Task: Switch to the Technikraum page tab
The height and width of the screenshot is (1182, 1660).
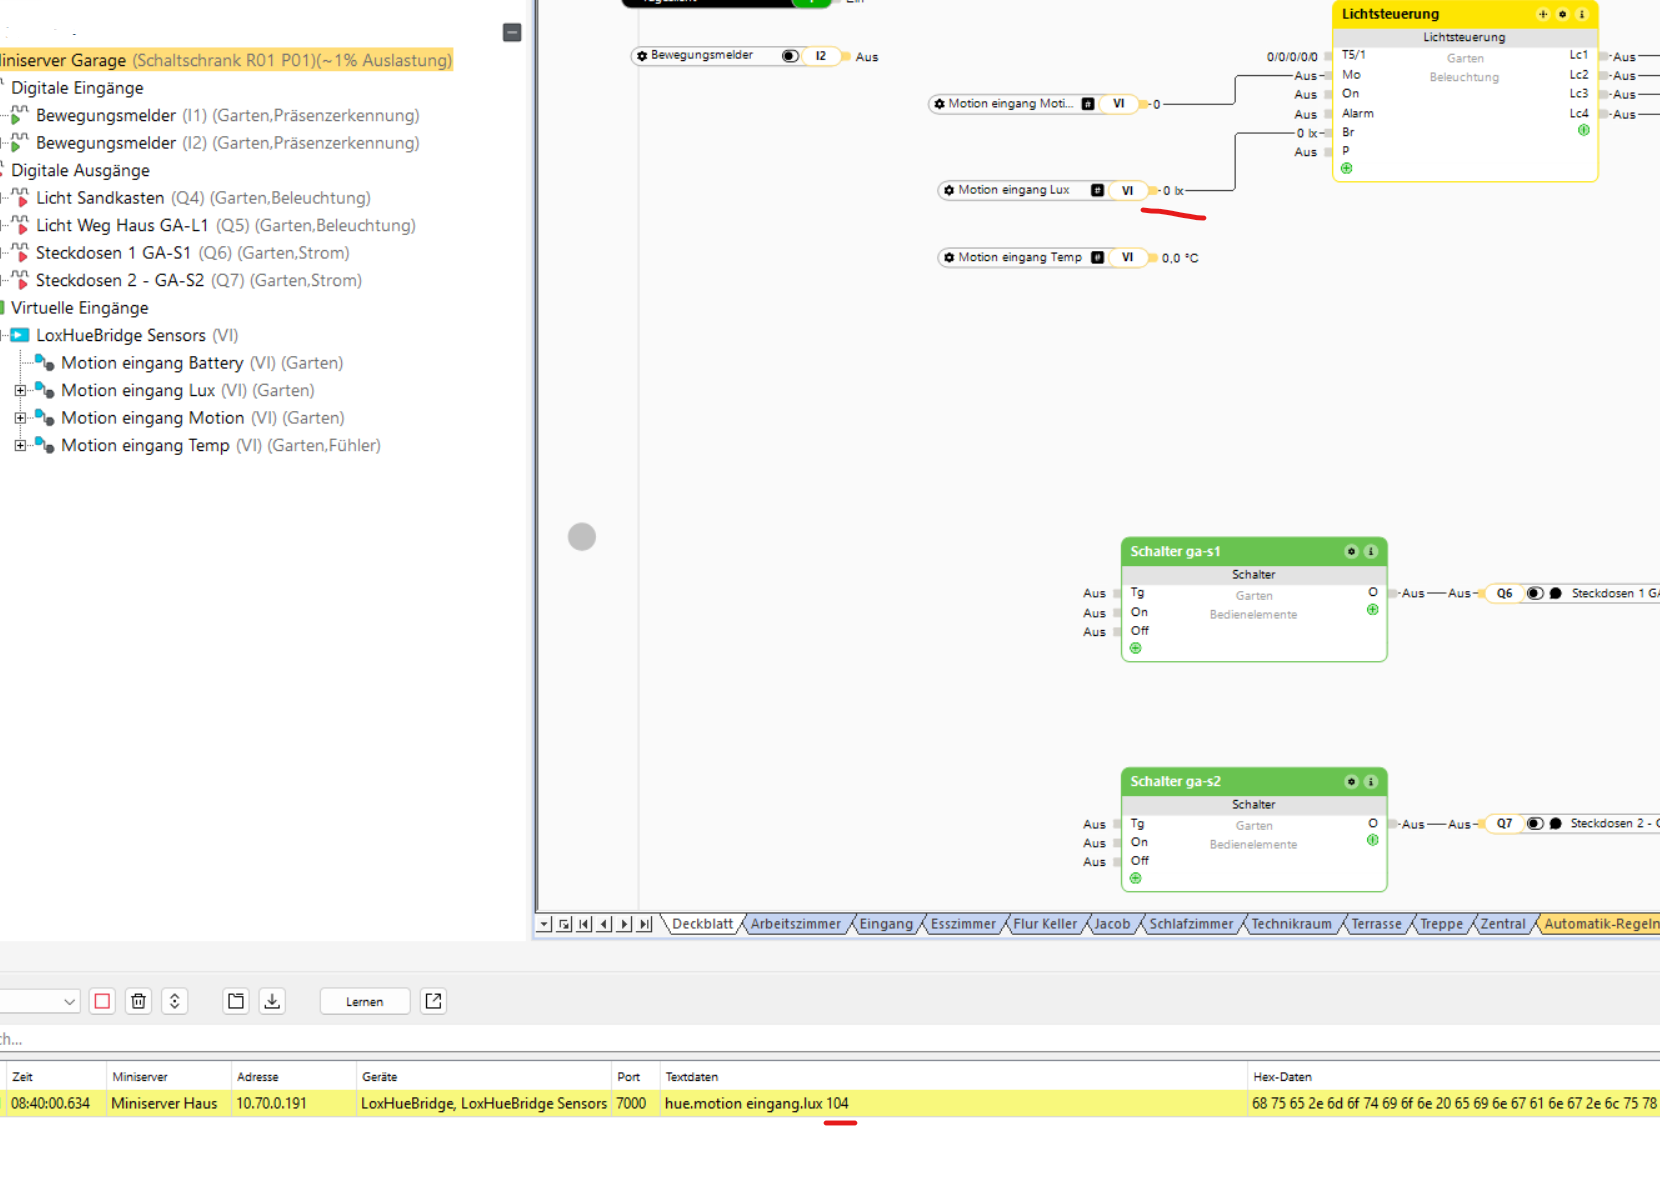Action: 1291,924
